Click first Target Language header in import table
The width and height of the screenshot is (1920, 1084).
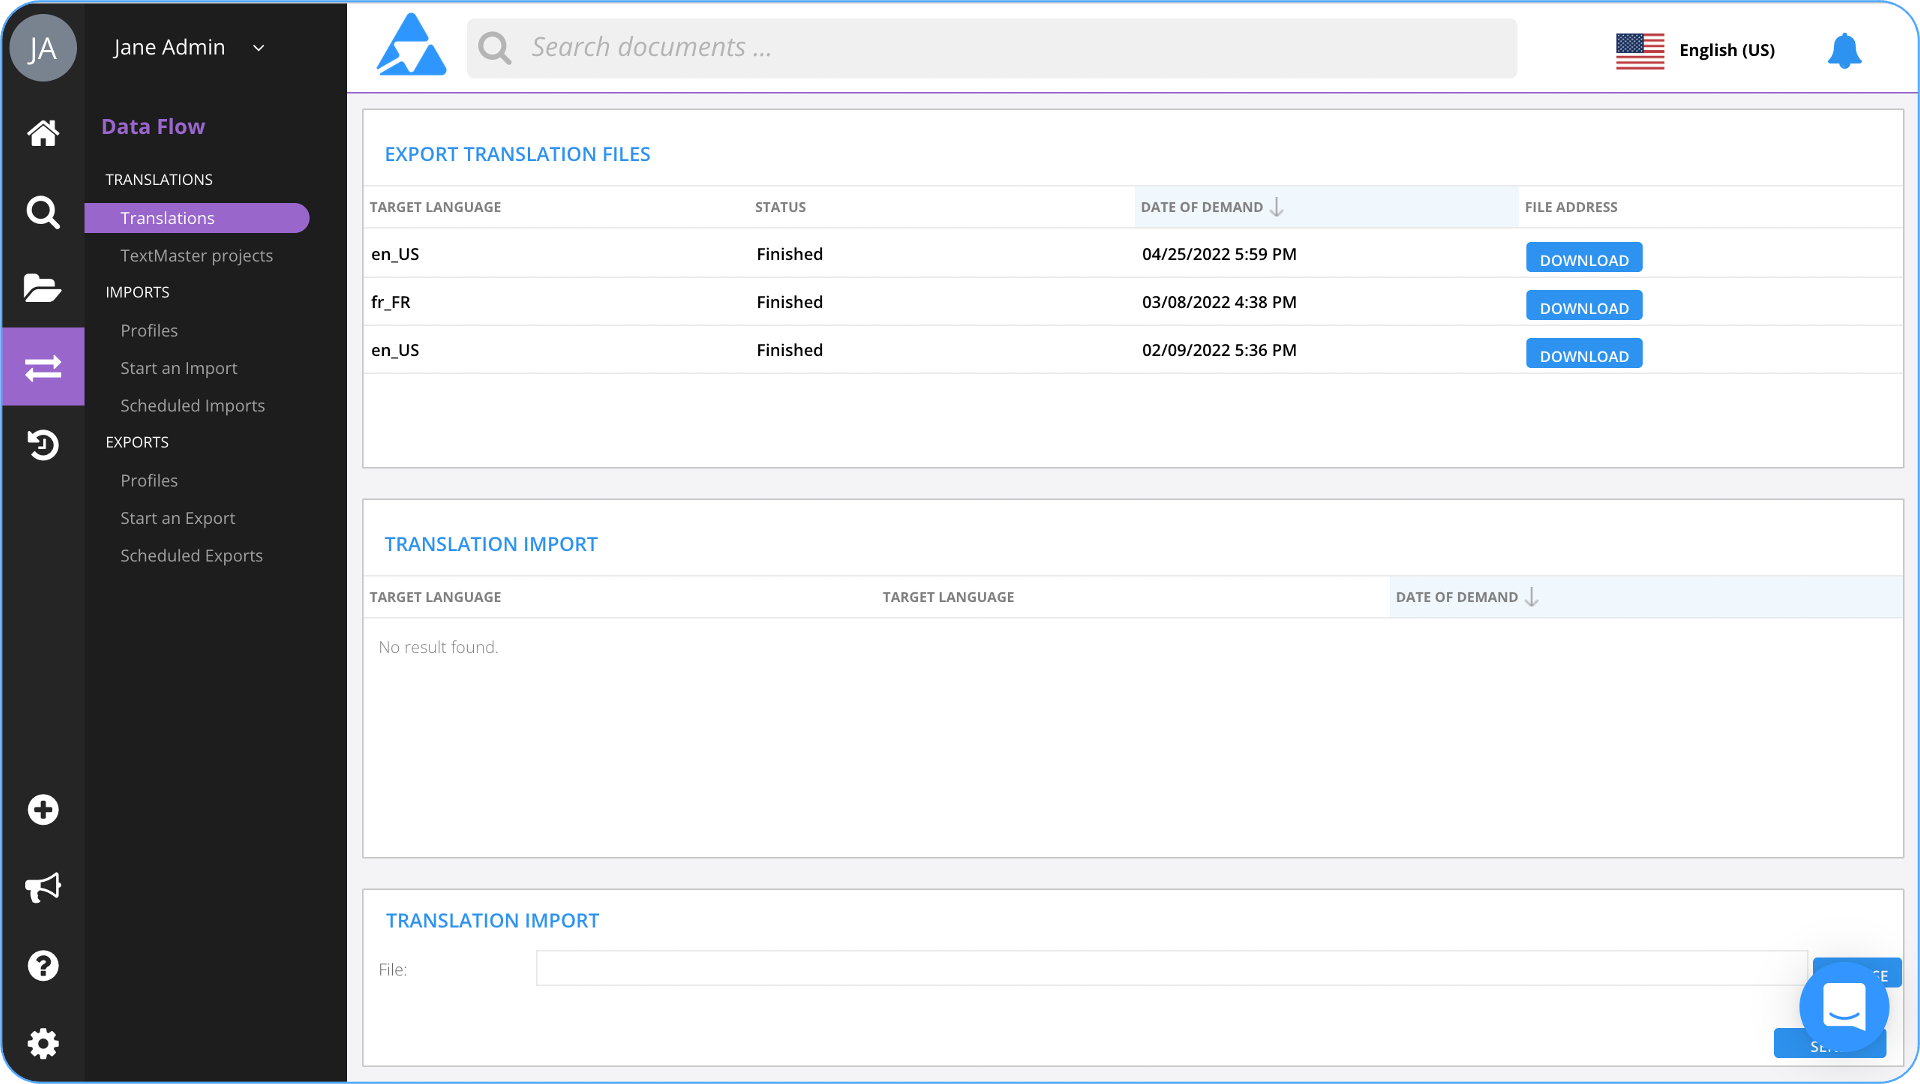(435, 597)
